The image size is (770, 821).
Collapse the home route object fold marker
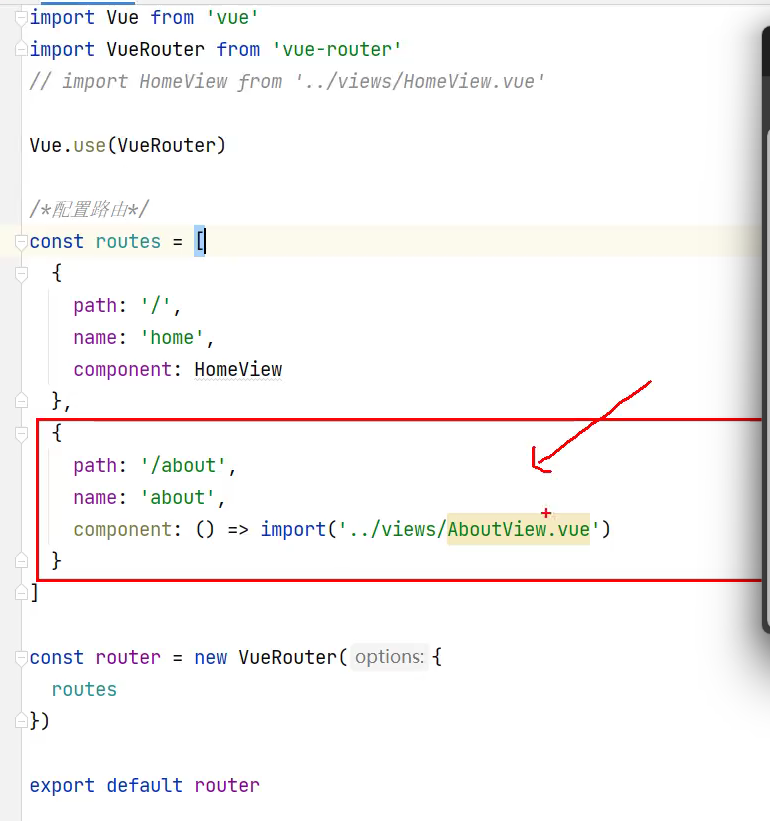click(21, 274)
